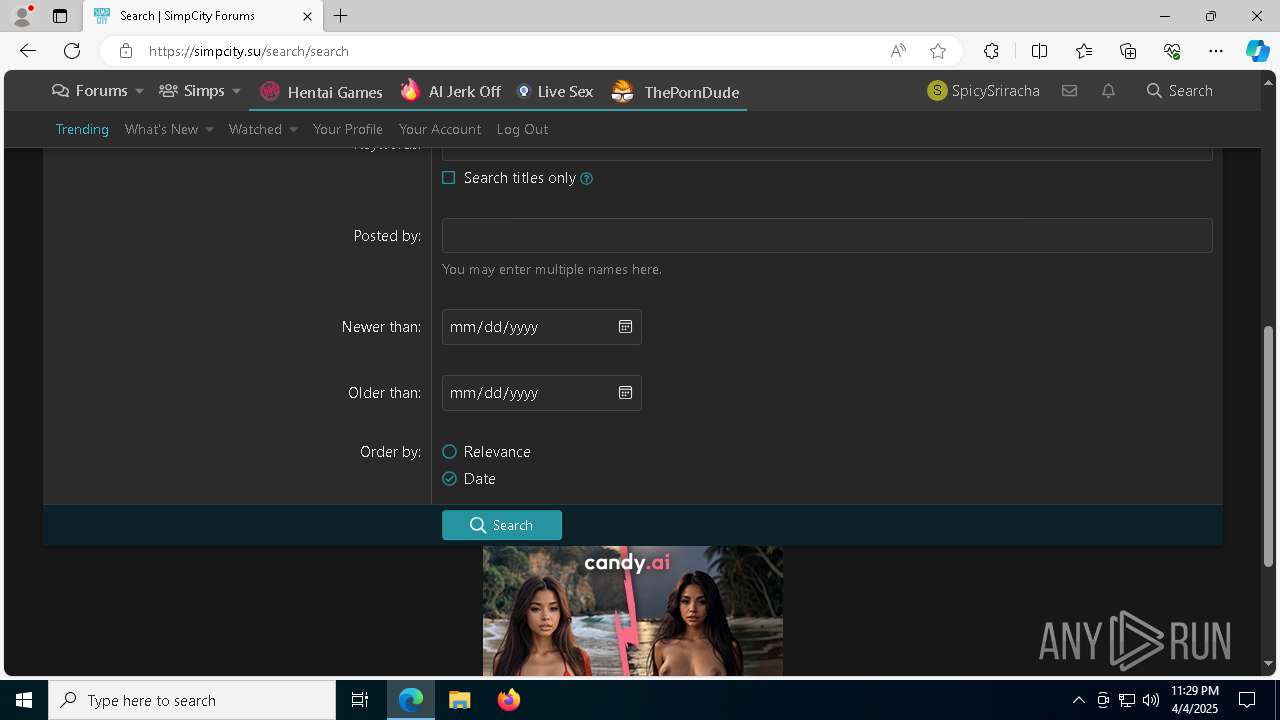
Task: Click the Windows taskbar search box
Action: [x=192, y=700]
